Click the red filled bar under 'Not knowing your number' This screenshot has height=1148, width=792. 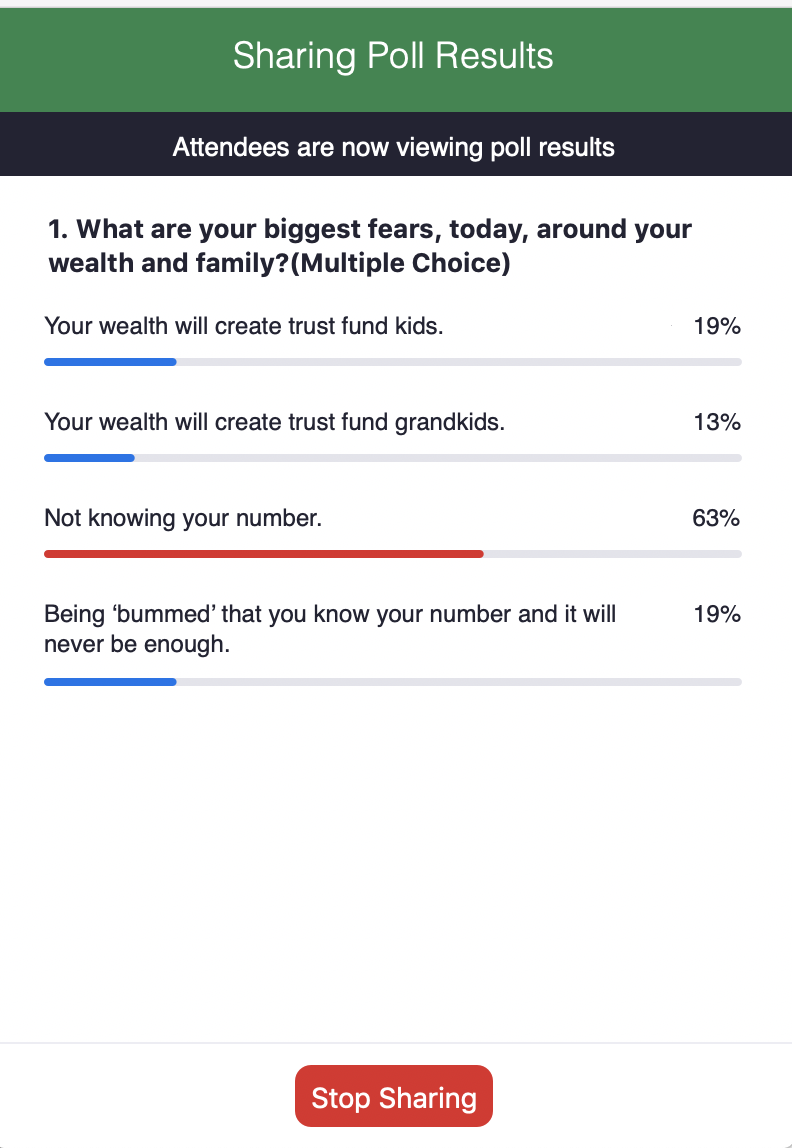click(263, 553)
